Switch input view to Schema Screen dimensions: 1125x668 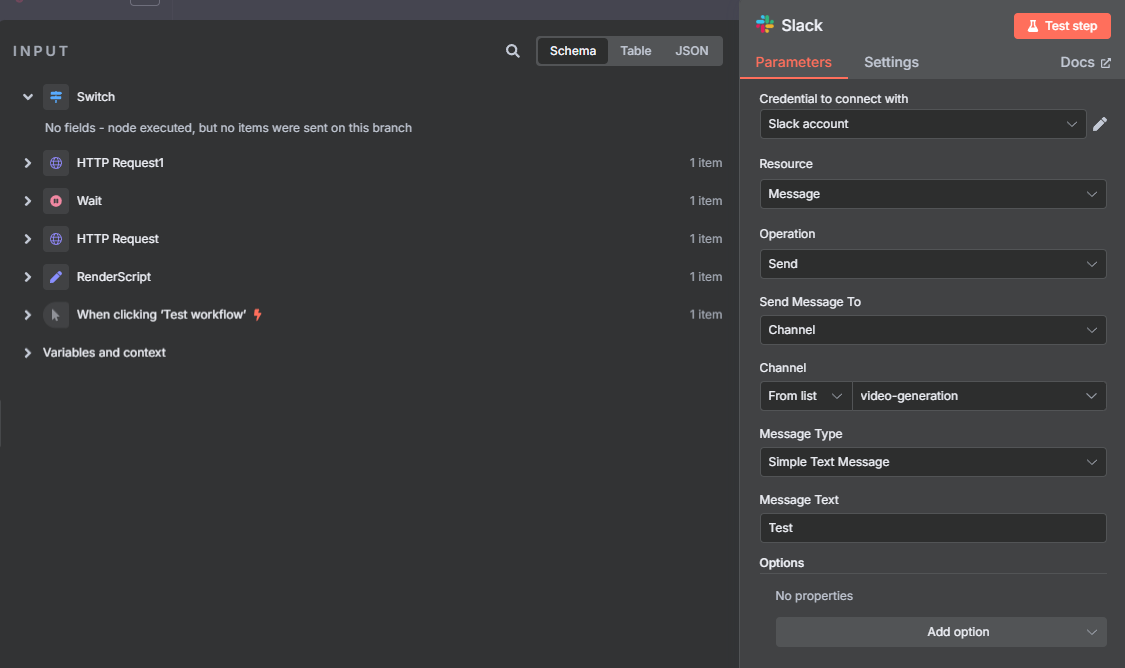tap(573, 51)
